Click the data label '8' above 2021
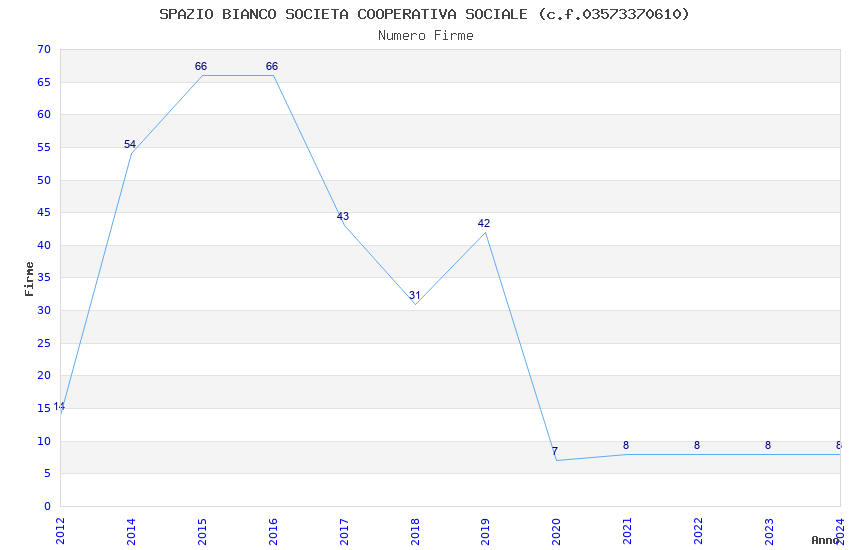 click(x=626, y=445)
